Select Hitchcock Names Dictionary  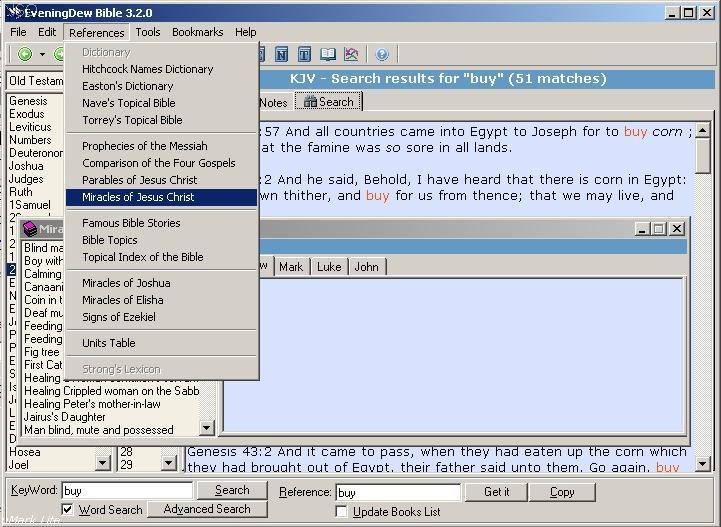[161, 69]
